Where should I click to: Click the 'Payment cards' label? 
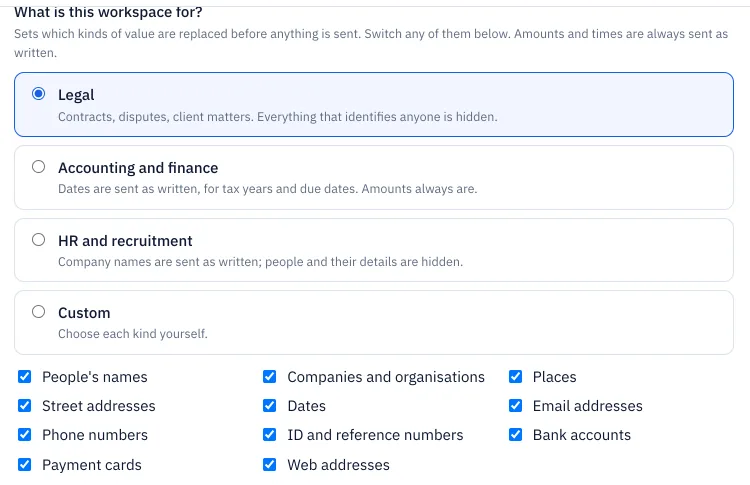coord(92,465)
